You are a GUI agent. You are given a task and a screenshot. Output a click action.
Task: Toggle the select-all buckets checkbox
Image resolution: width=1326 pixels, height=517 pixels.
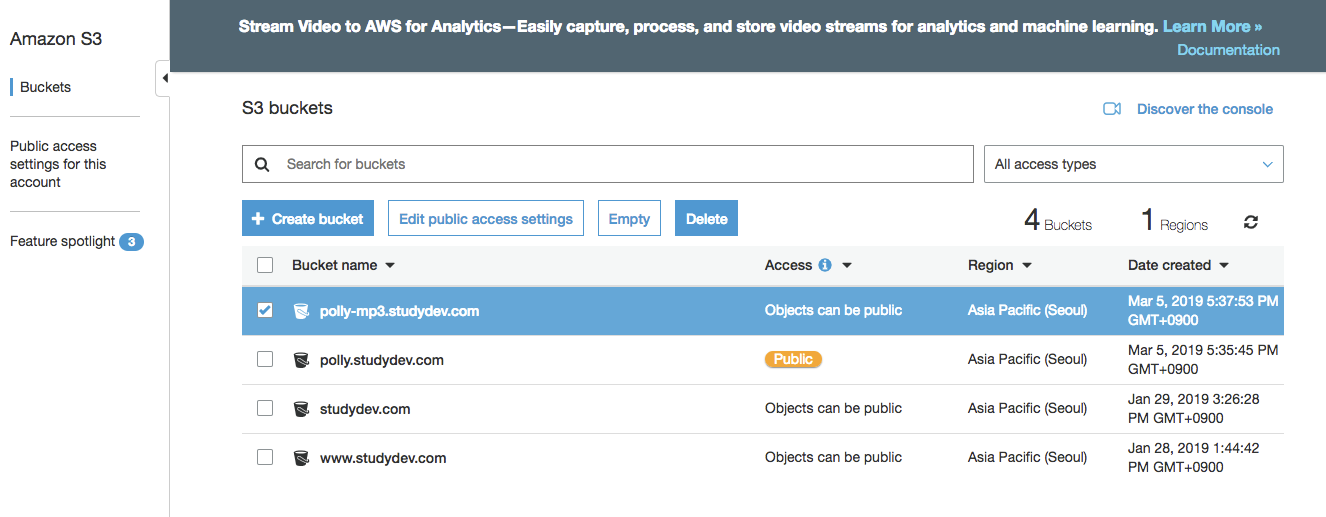click(265, 265)
